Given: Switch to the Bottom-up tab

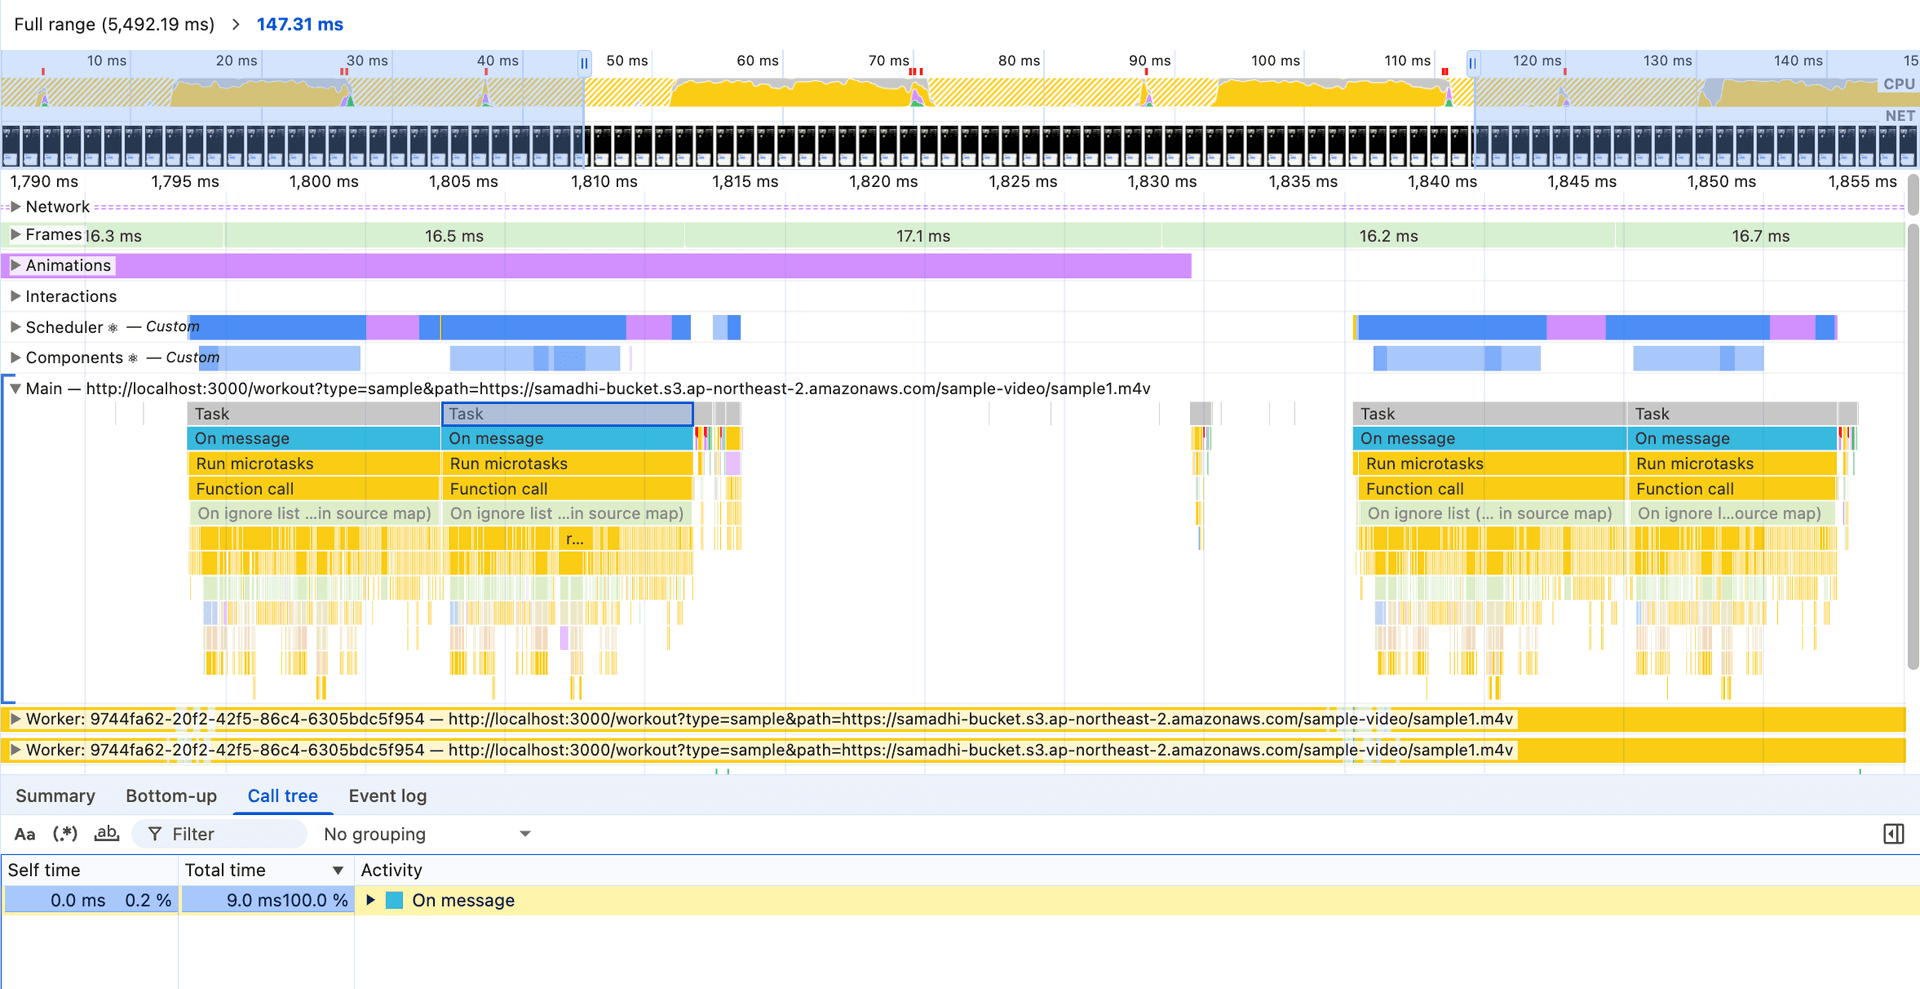Looking at the screenshot, I should click(x=171, y=796).
